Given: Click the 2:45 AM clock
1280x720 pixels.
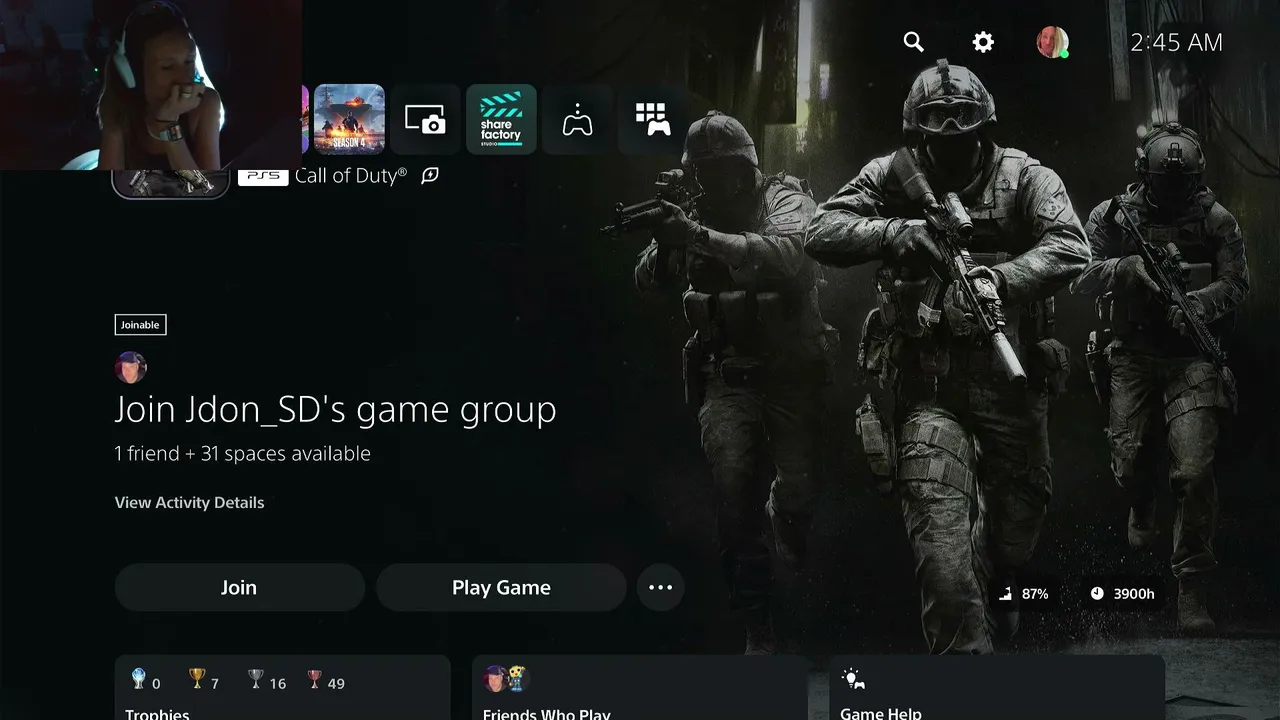Looking at the screenshot, I should (x=1176, y=42).
